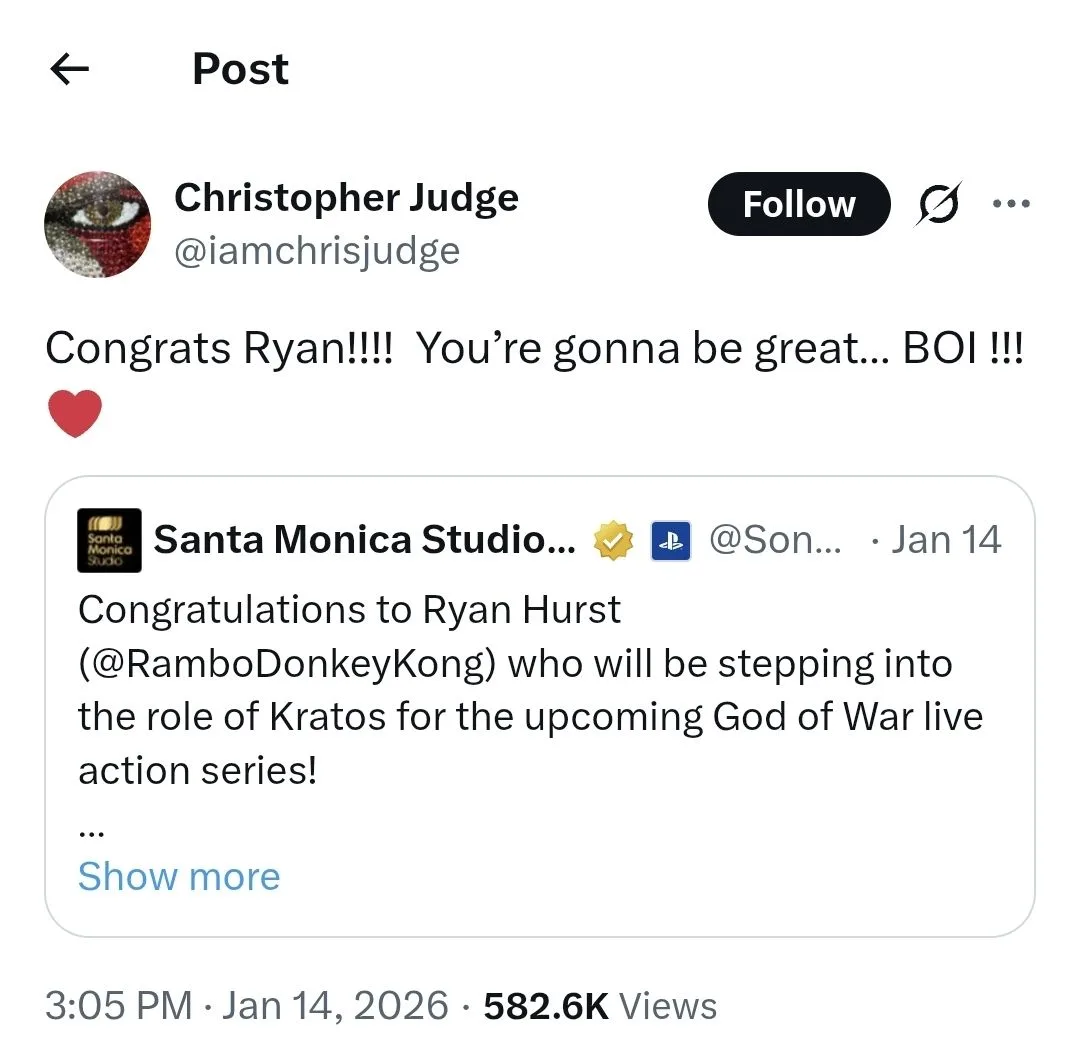Open the Grok analysis for this post
Screen dimensions: 1080x1042
point(937,203)
